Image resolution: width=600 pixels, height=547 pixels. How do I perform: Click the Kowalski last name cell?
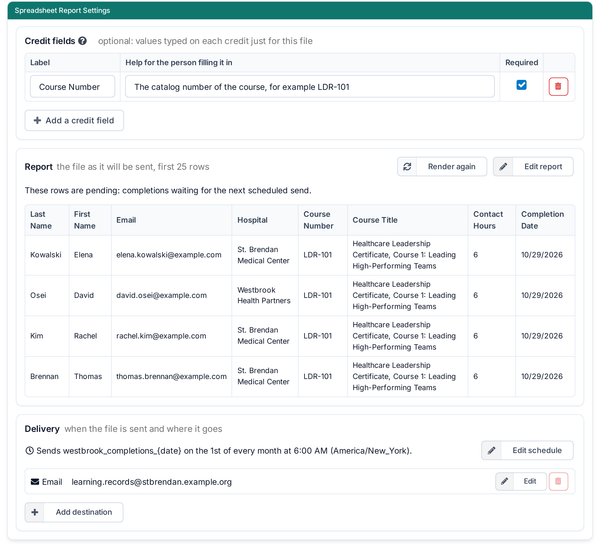[47, 255]
